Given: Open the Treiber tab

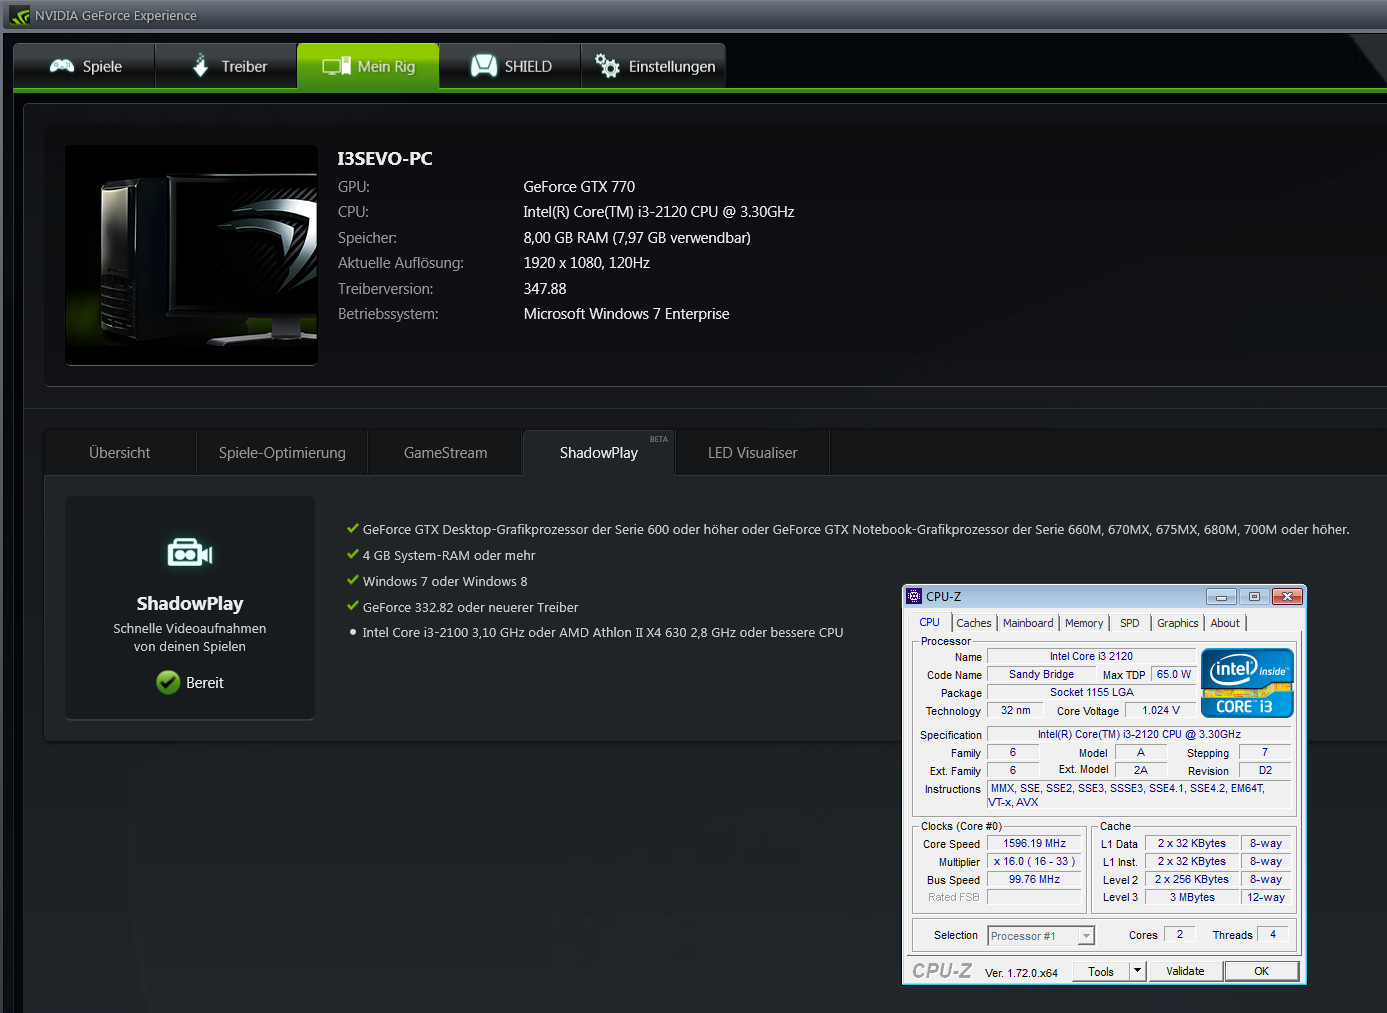Looking at the screenshot, I should (227, 66).
